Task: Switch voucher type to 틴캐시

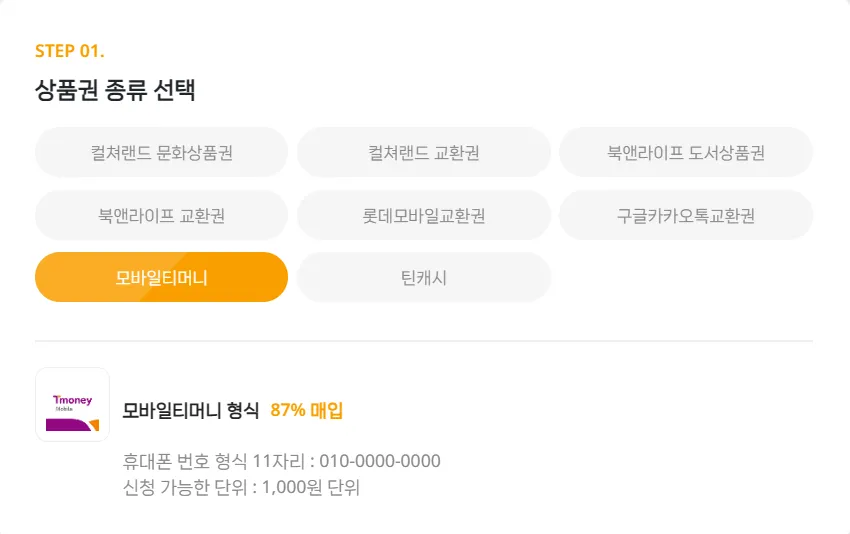Action: point(424,277)
